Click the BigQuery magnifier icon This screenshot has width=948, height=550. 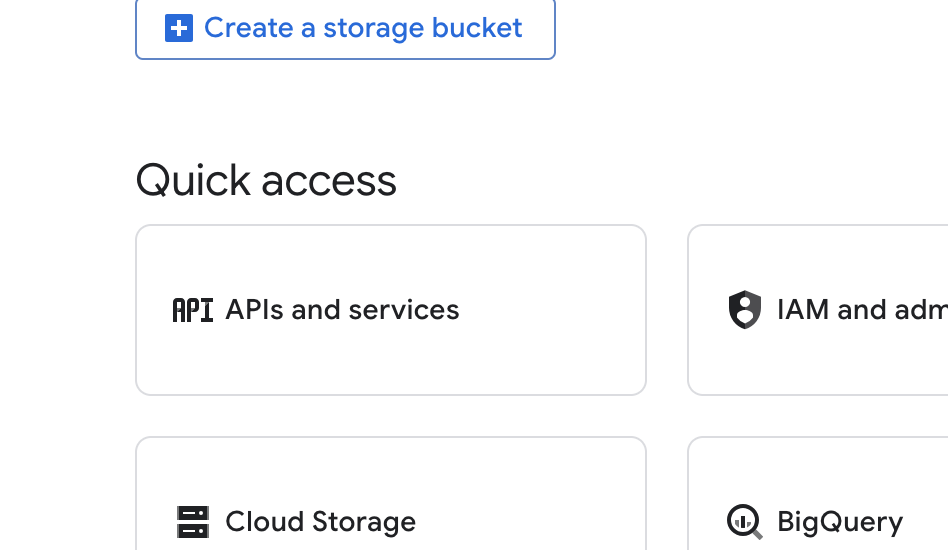pos(744,522)
